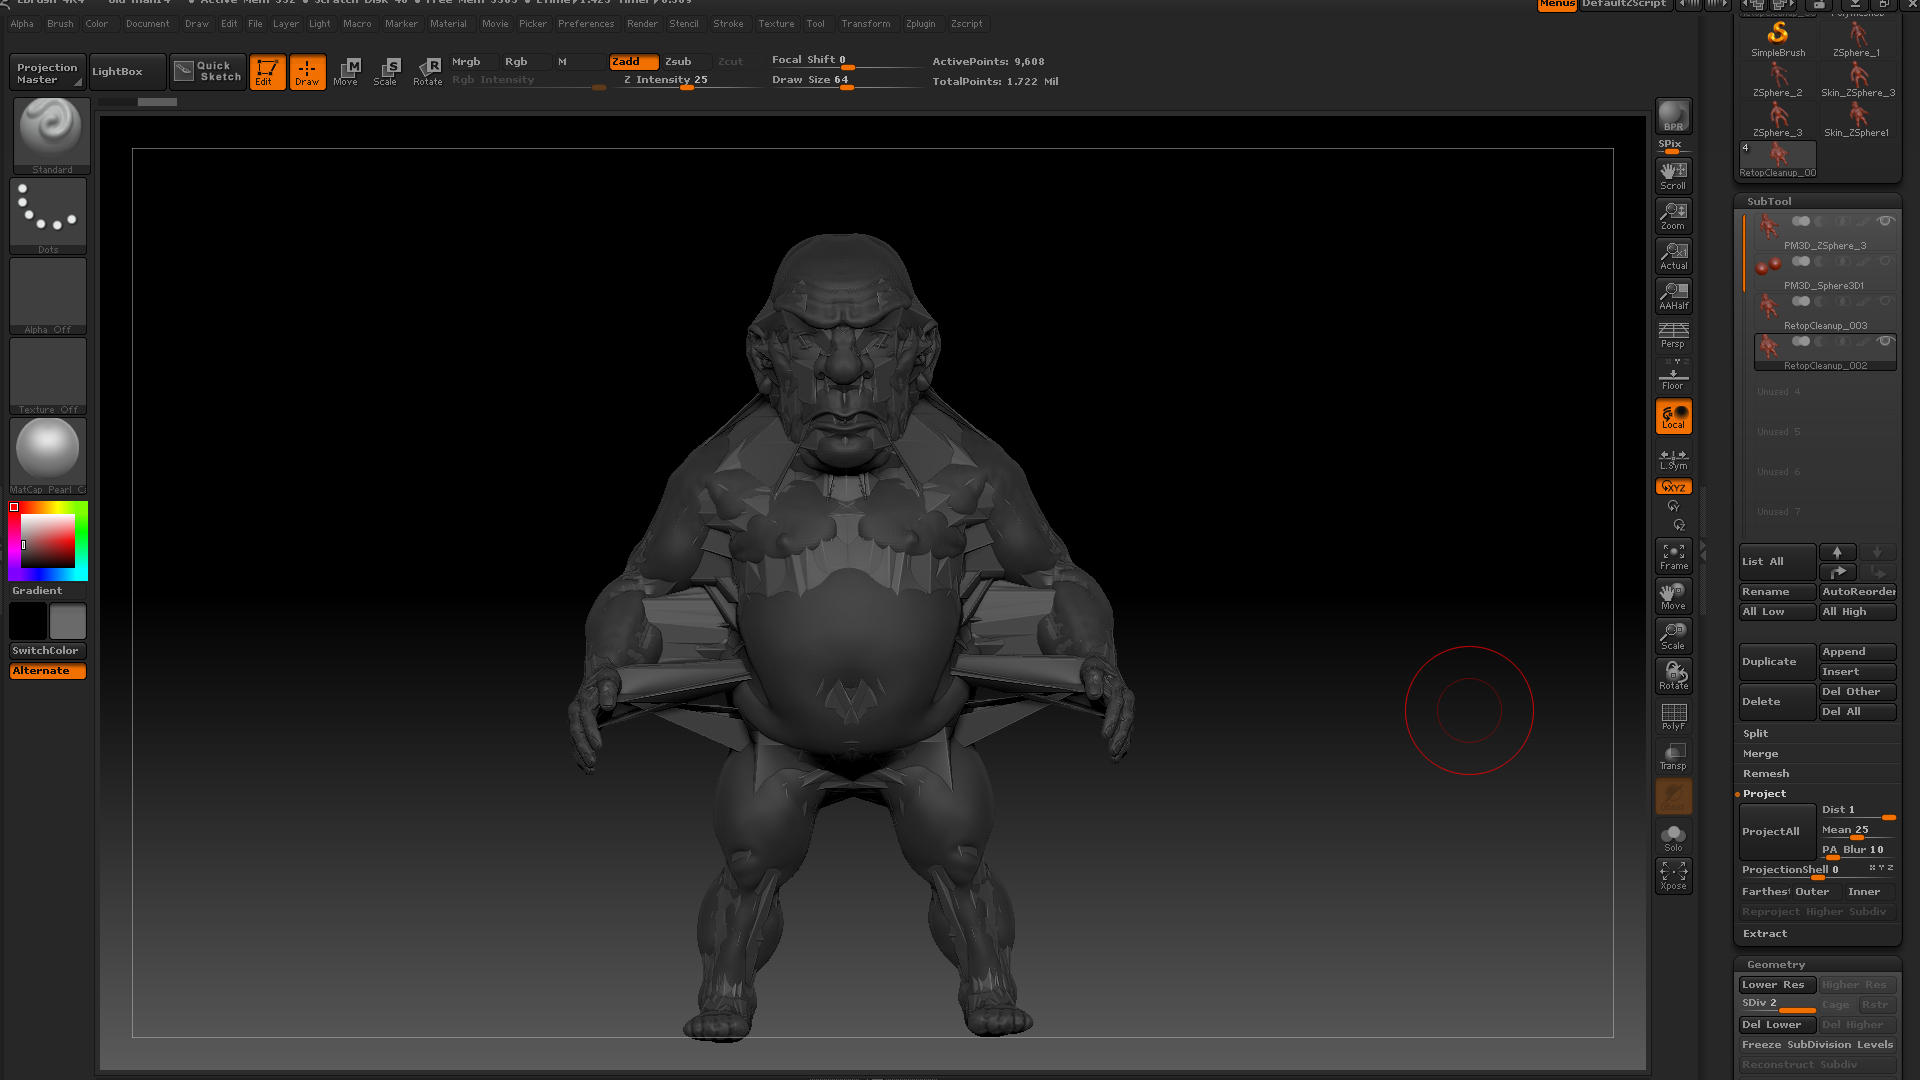Viewport: 1920px width, 1080px height.
Task: Click right shelf Rotate view icon
Action: coord(1673,676)
